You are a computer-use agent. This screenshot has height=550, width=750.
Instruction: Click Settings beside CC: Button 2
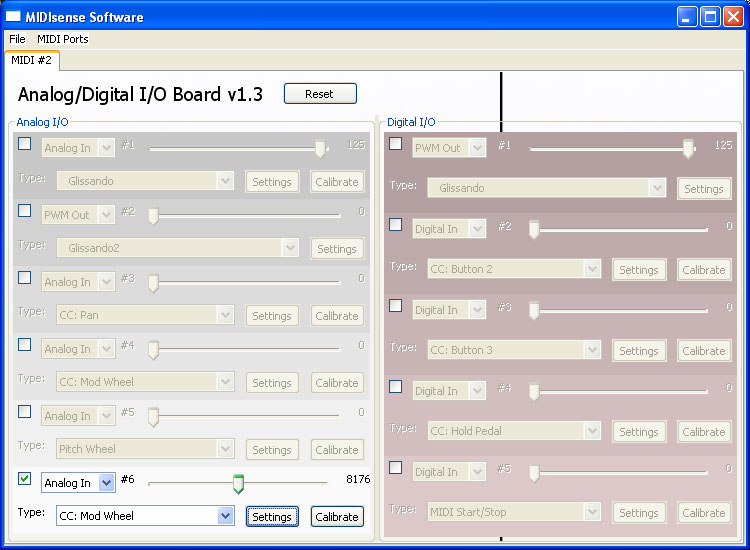[640, 270]
